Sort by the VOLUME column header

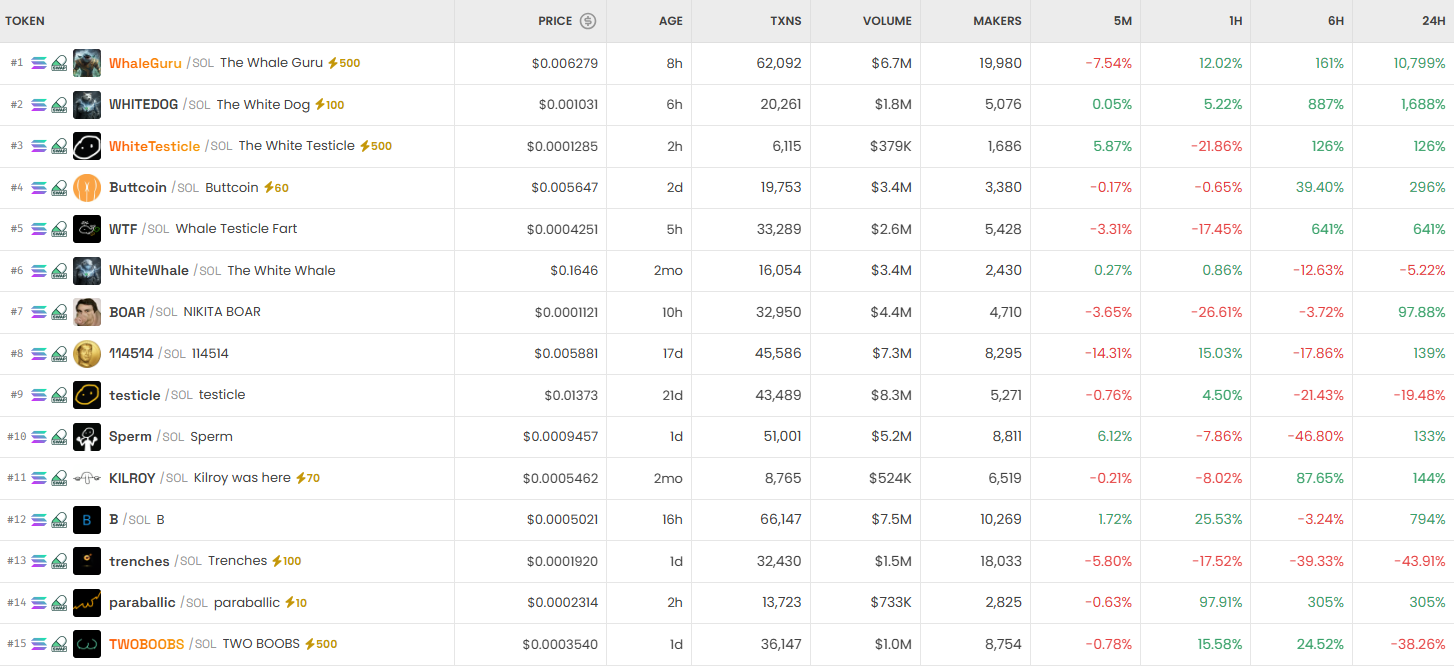[x=887, y=21]
